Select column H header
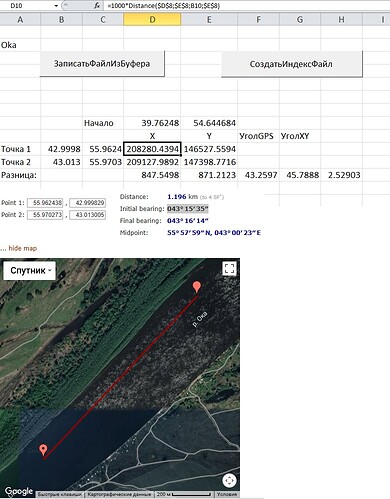 point(341,20)
